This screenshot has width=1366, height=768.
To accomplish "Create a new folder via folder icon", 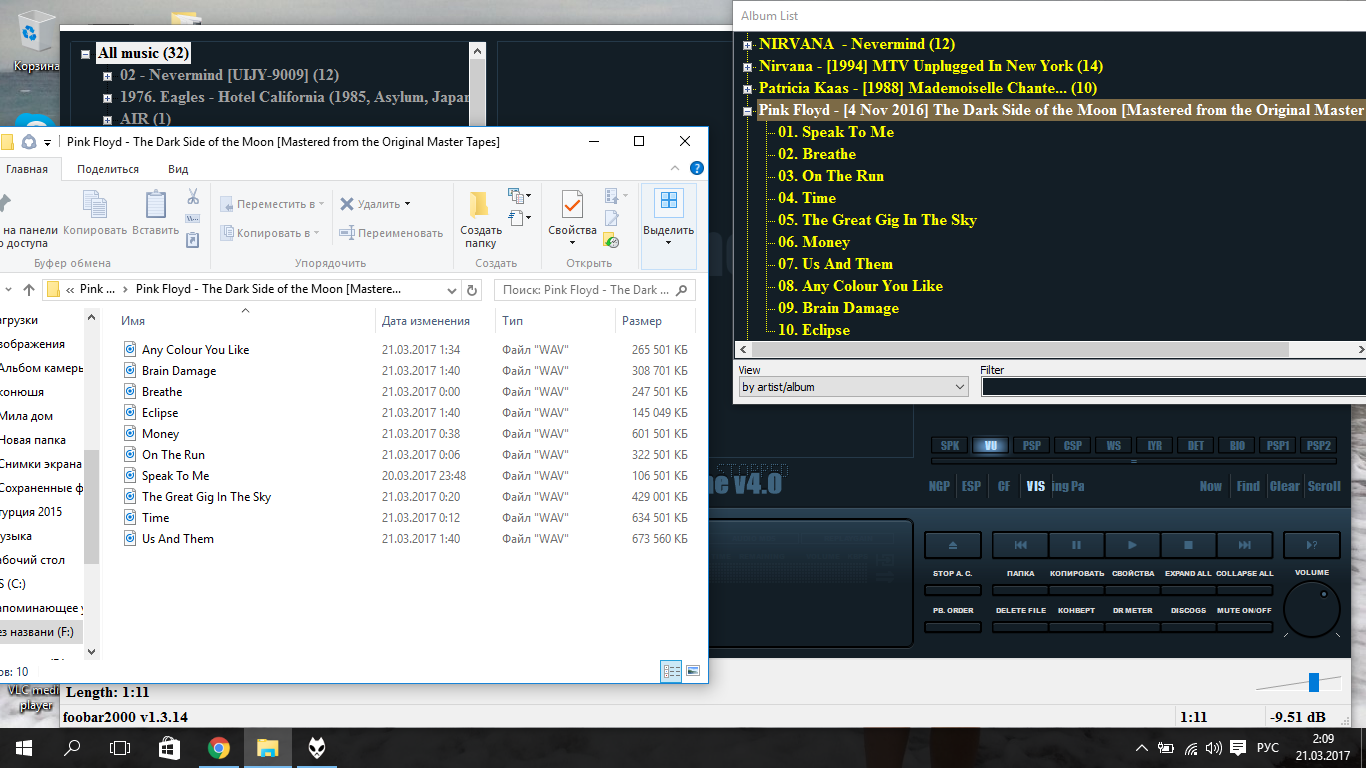I will pos(480,203).
